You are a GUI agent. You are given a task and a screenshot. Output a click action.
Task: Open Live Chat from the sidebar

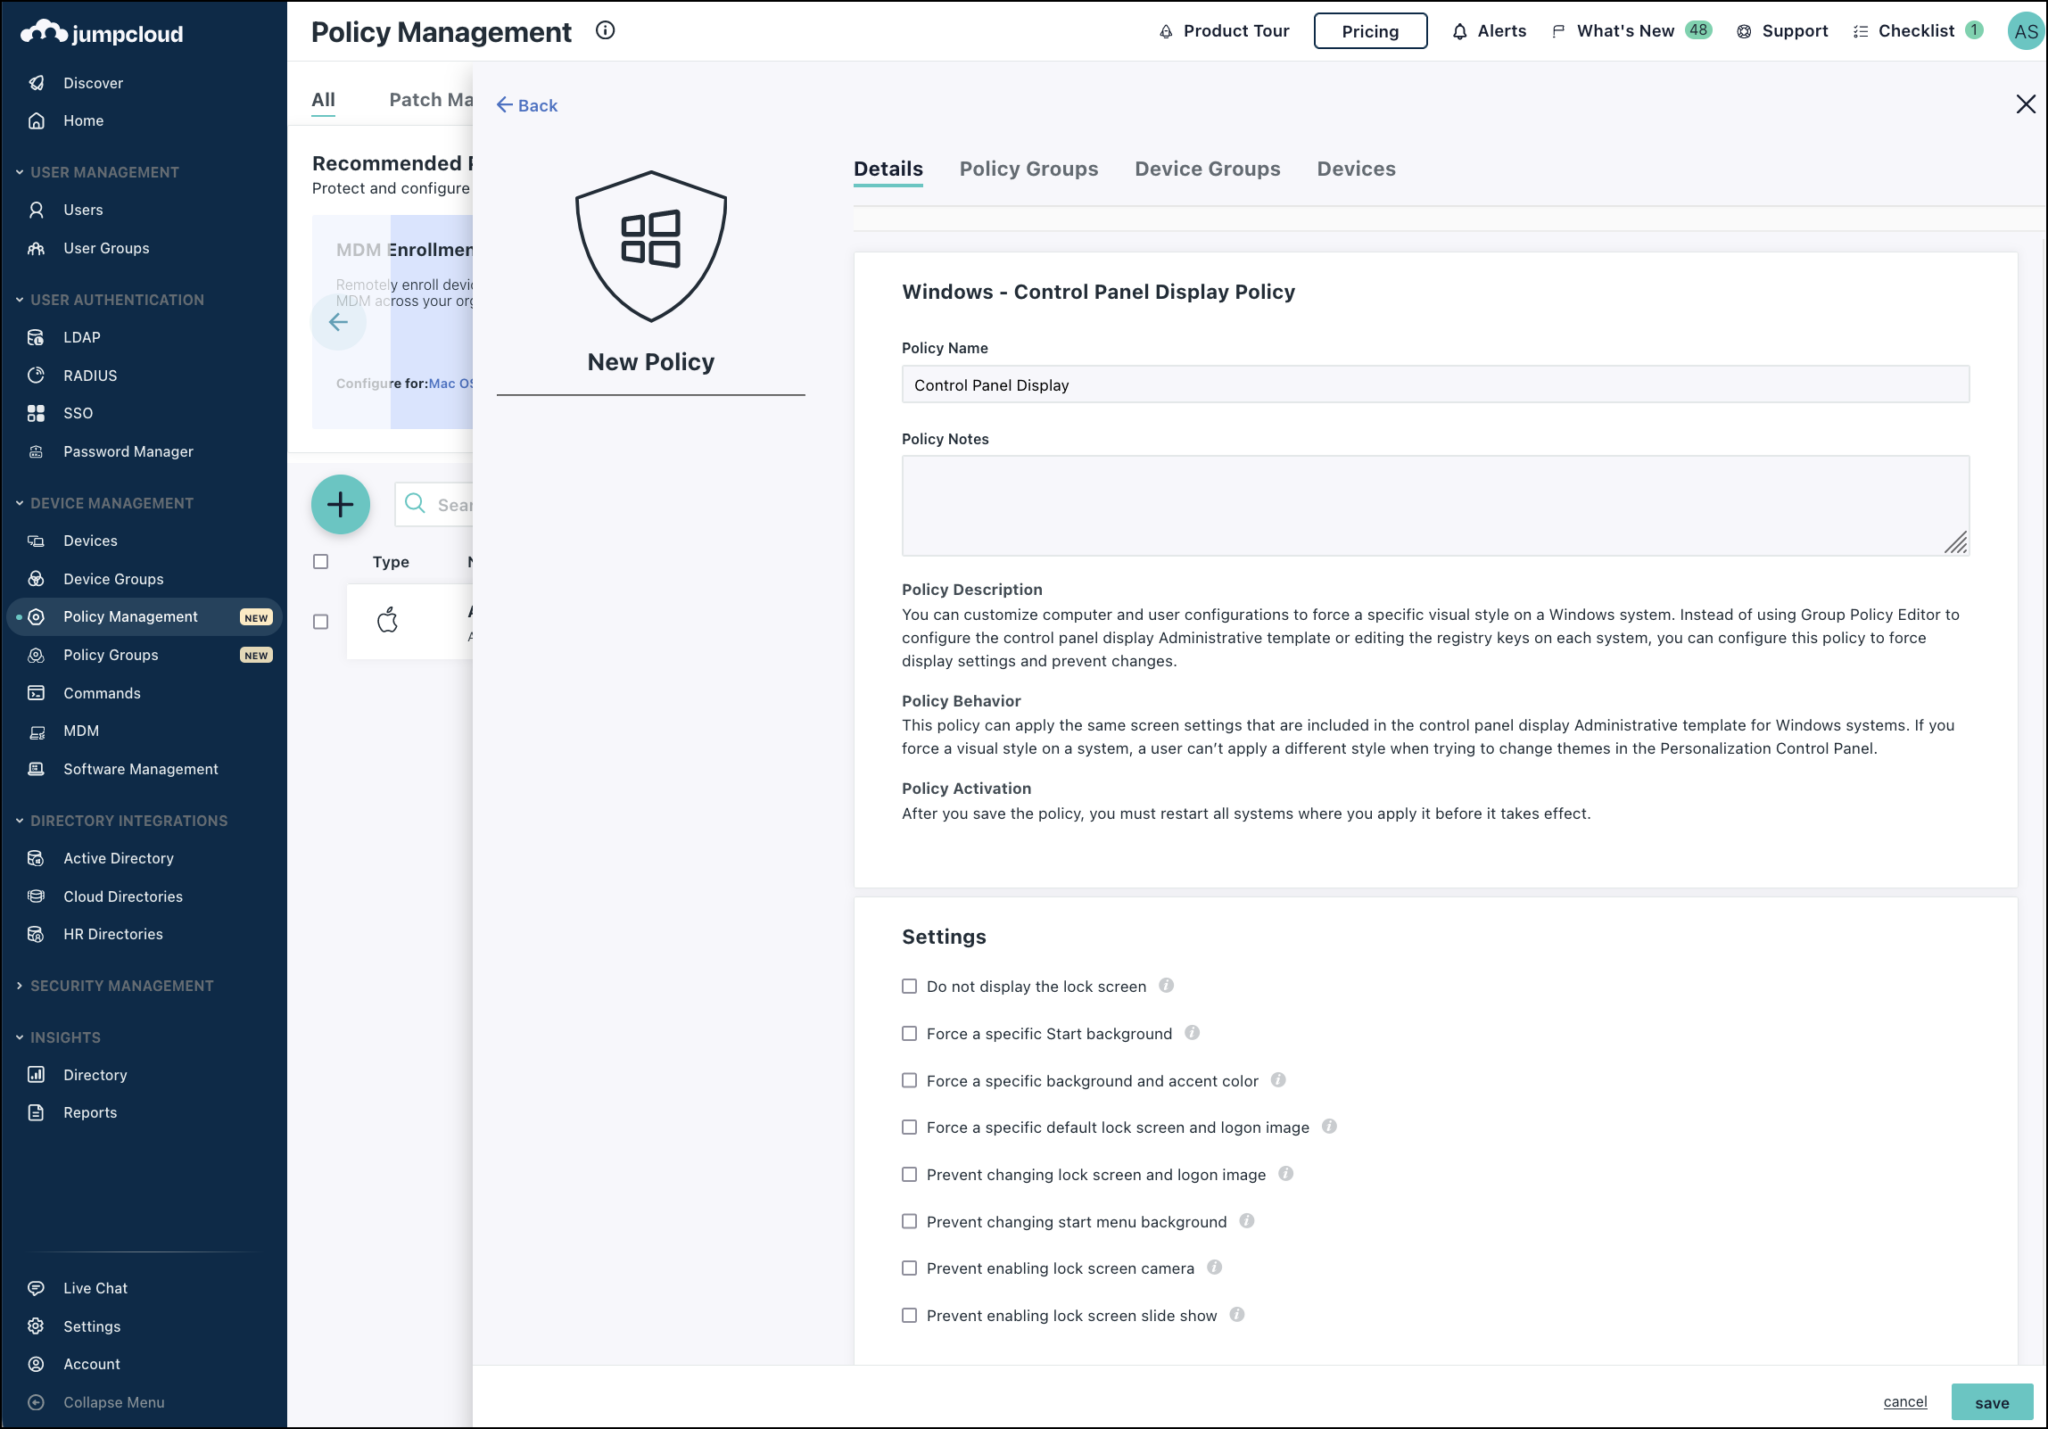click(x=95, y=1288)
